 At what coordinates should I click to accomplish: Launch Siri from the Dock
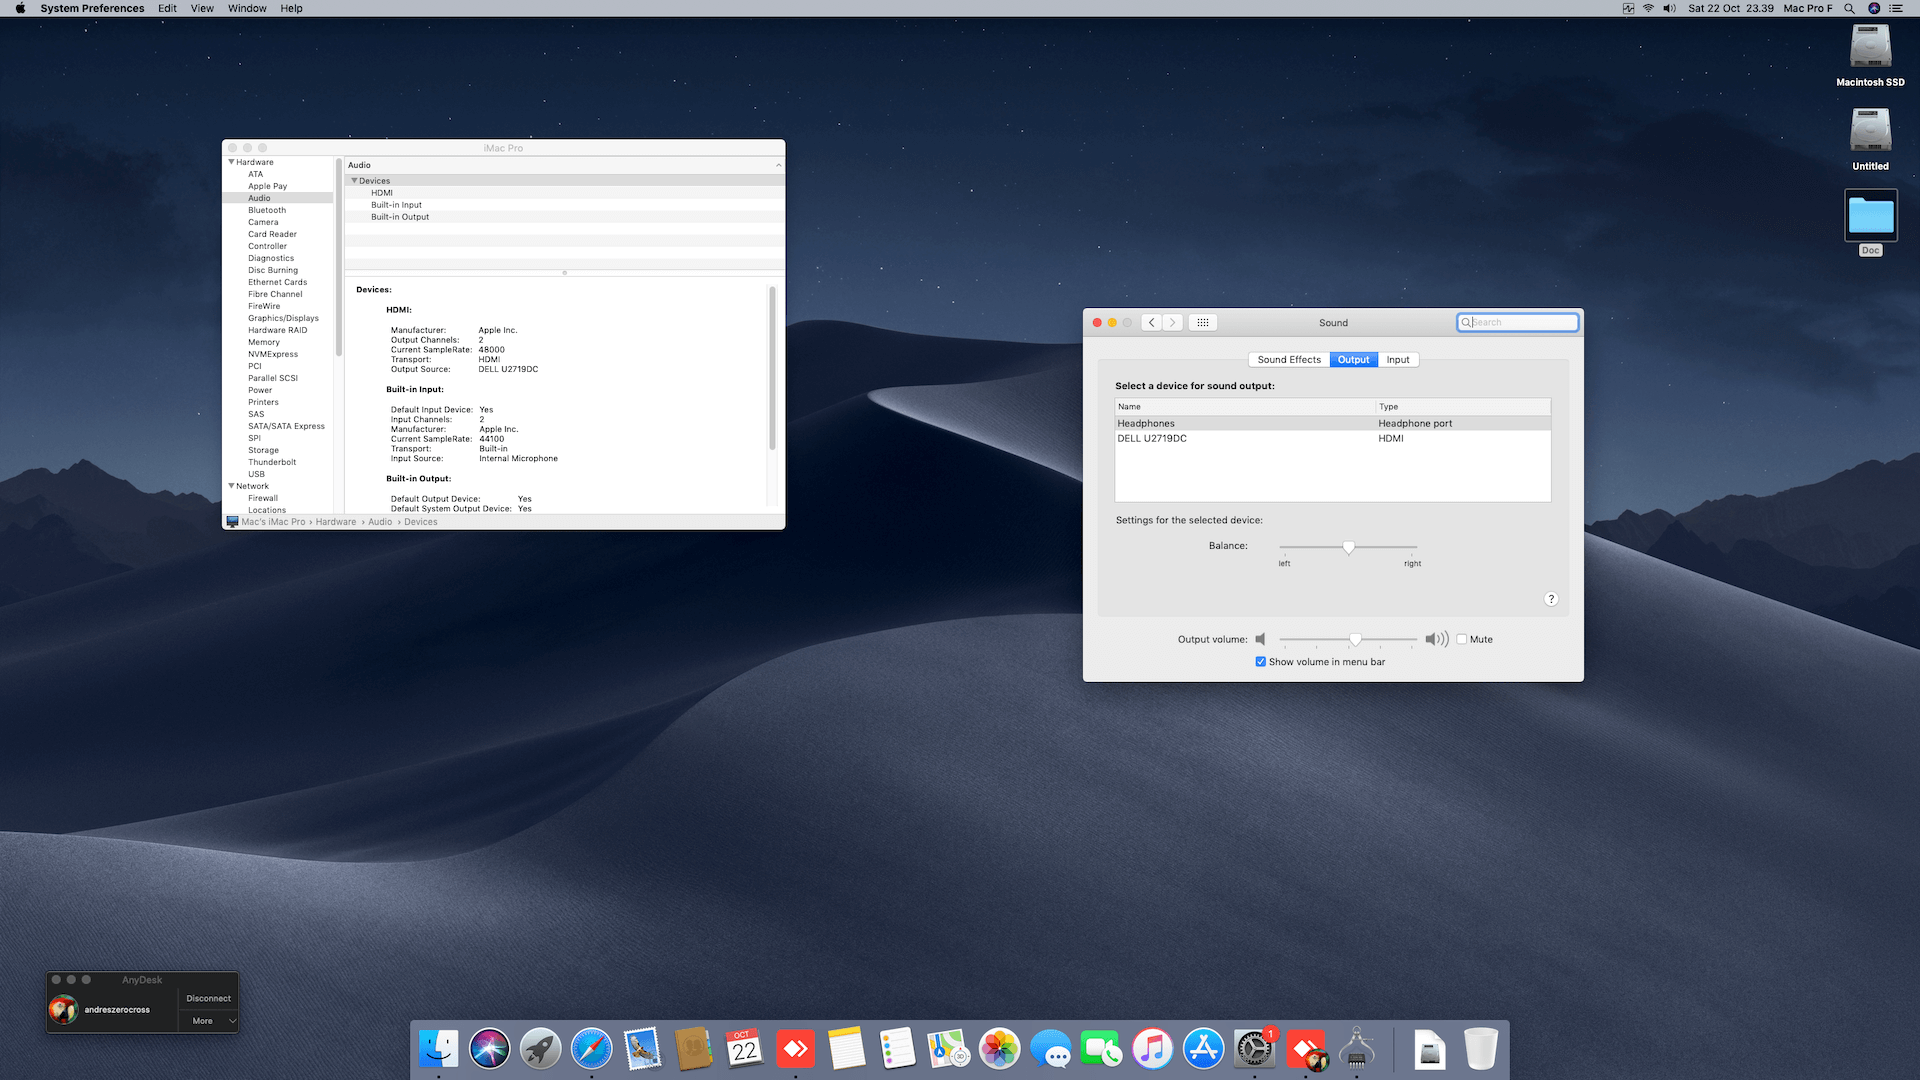click(490, 1049)
